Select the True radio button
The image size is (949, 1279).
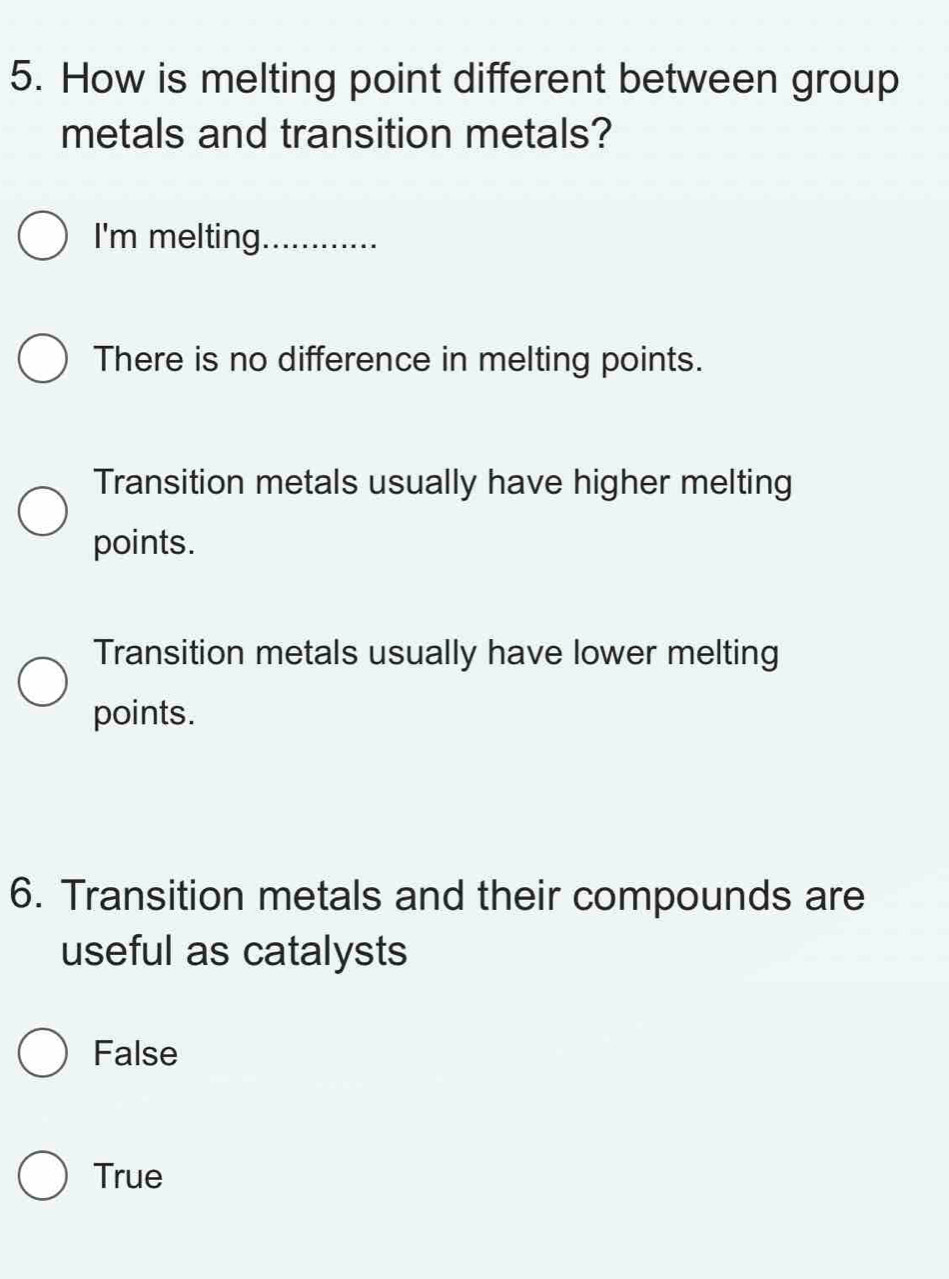[x=41, y=1176]
